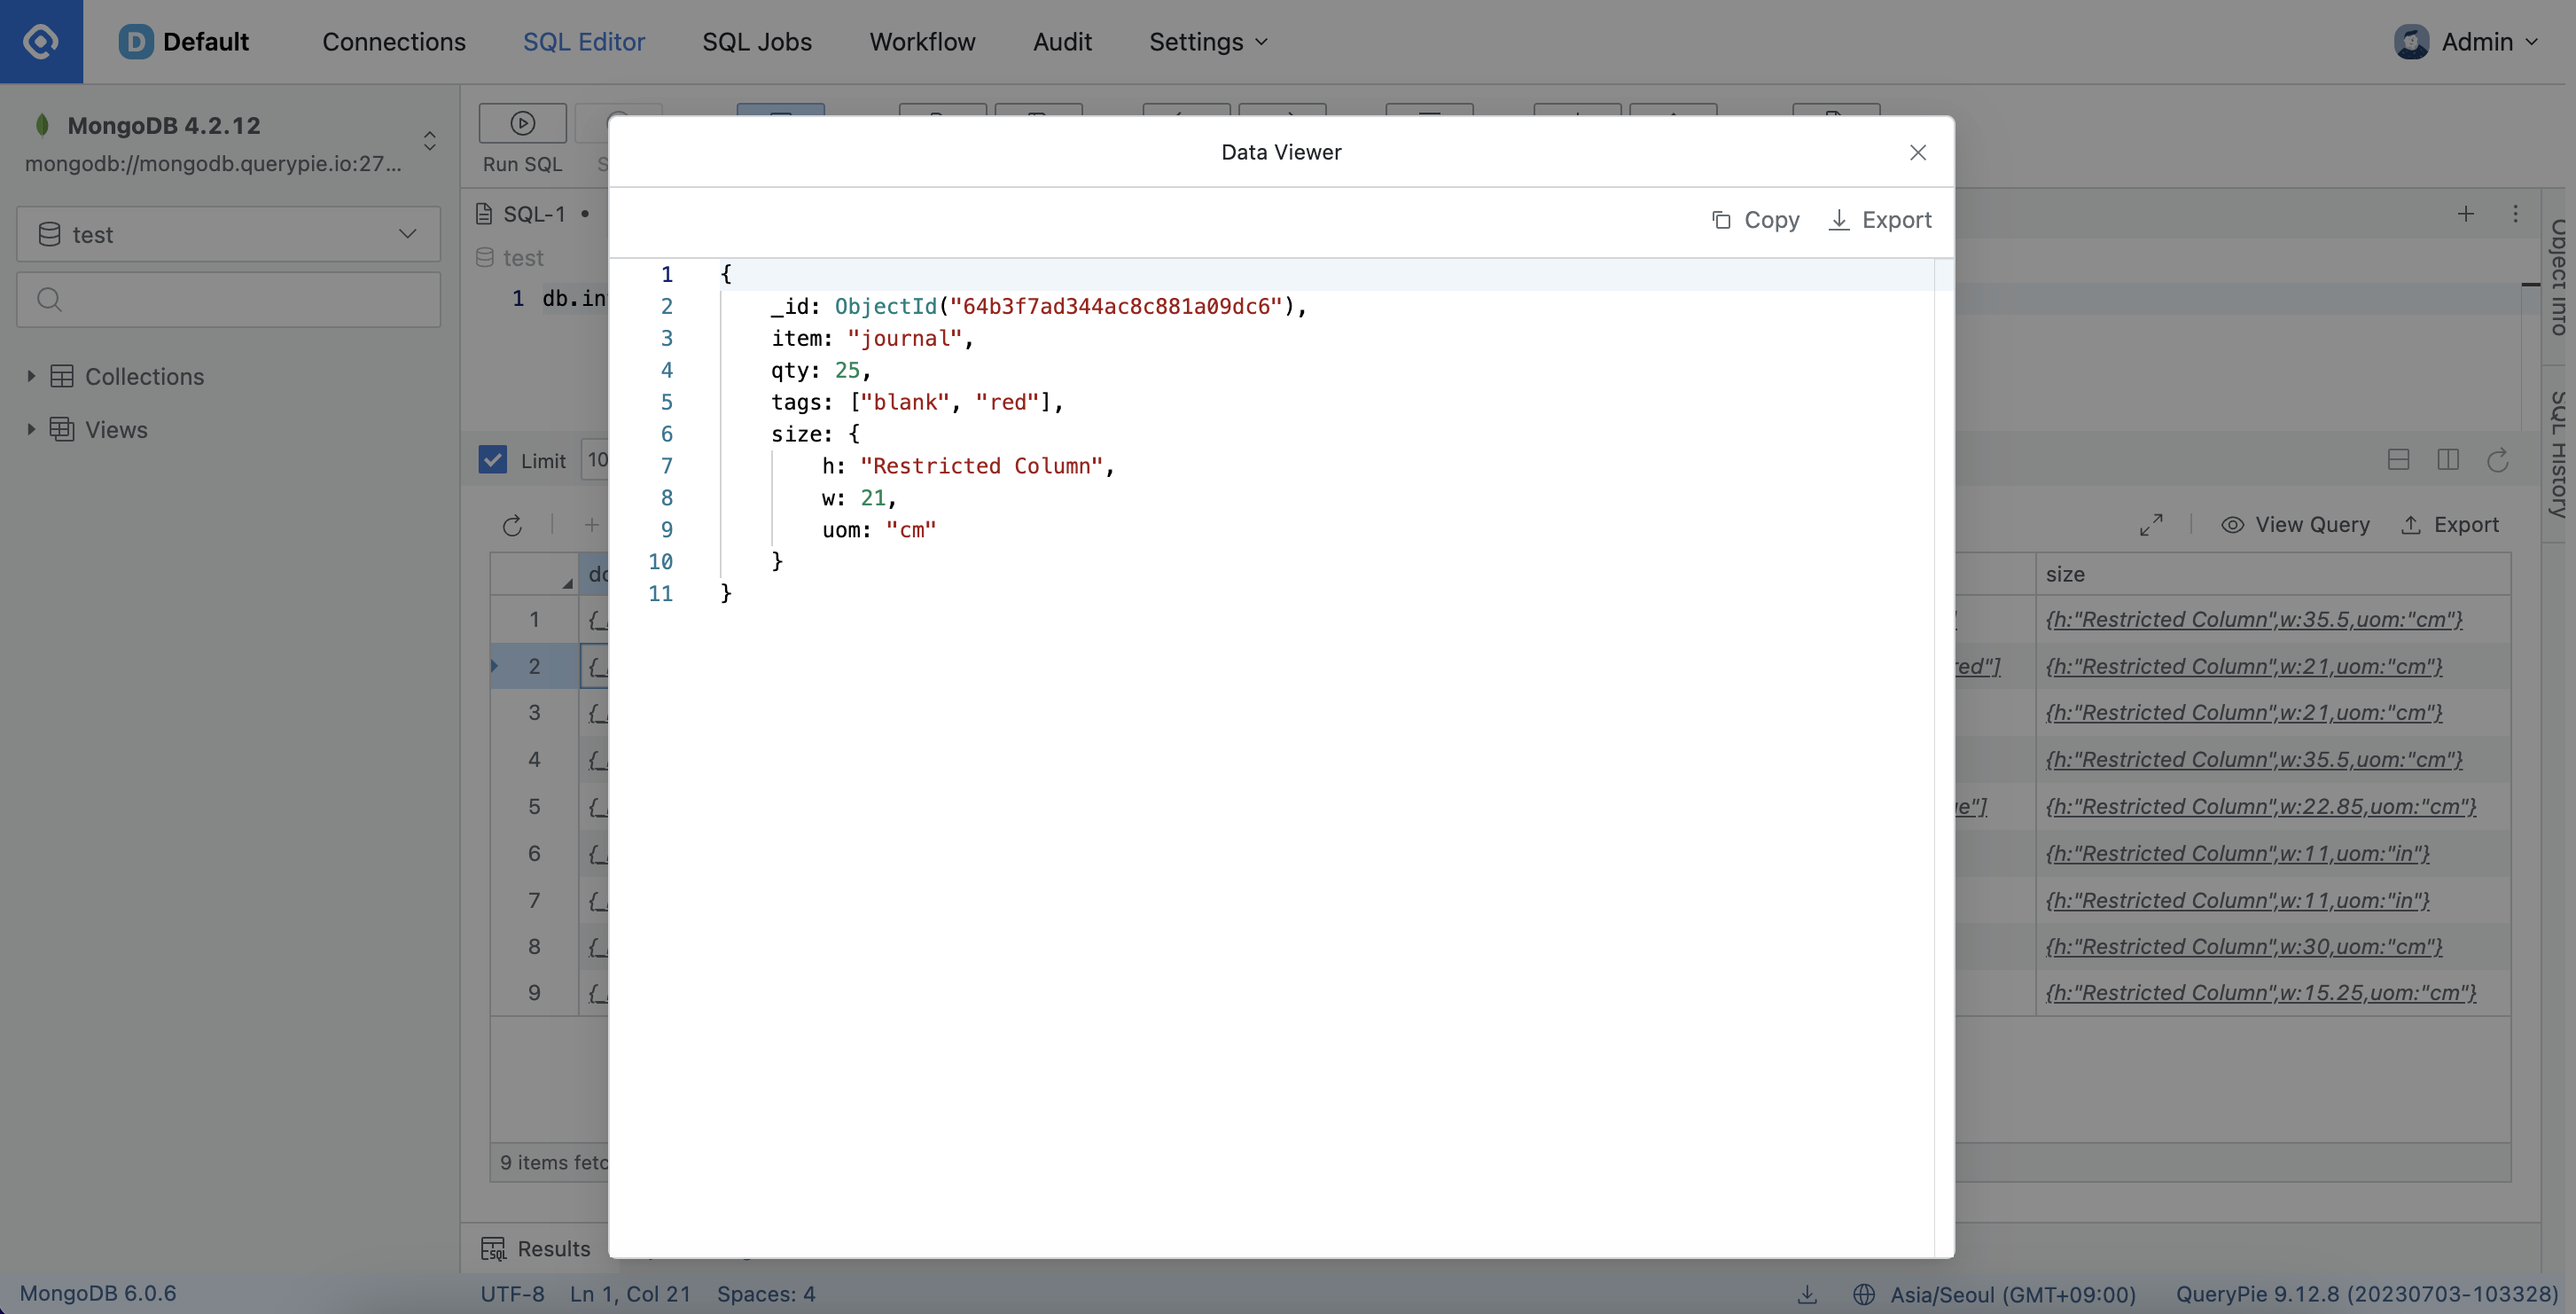Click the UTF-8 encoding indicator
The width and height of the screenshot is (2576, 1314).
(512, 1294)
